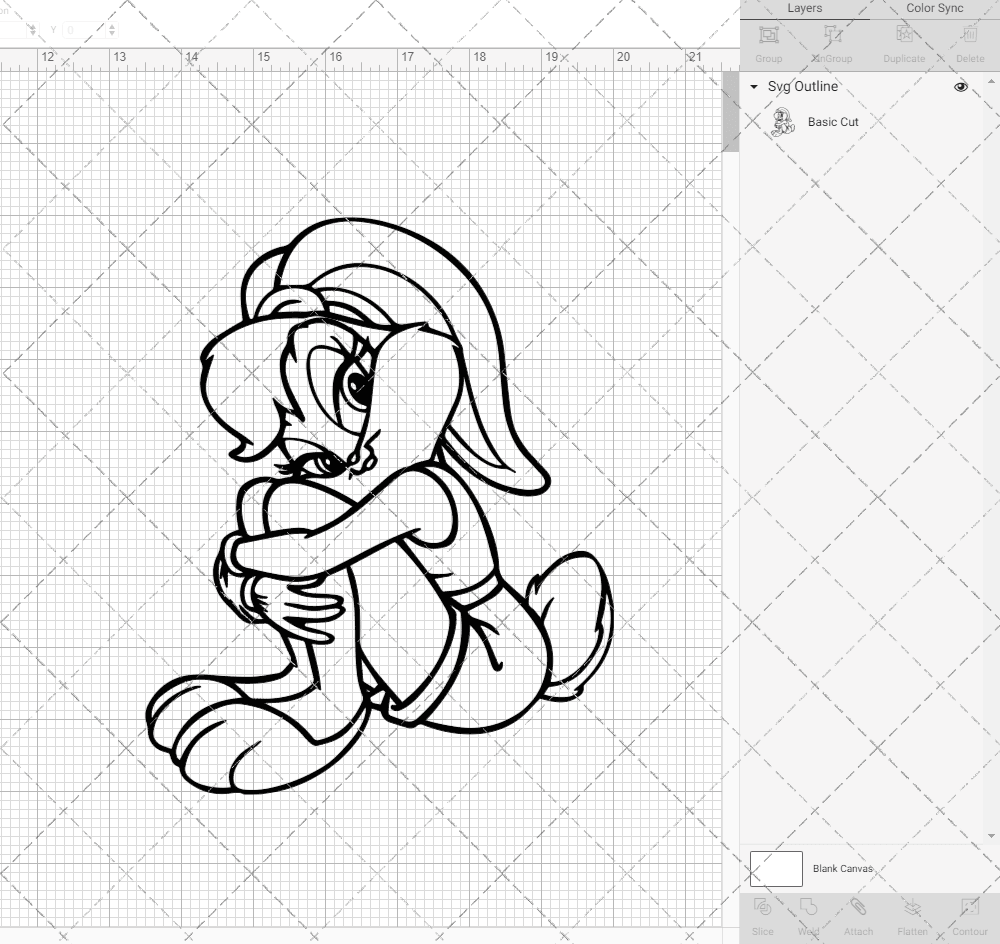Click the Duplicate icon
The image size is (1000, 944).
pos(904,35)
